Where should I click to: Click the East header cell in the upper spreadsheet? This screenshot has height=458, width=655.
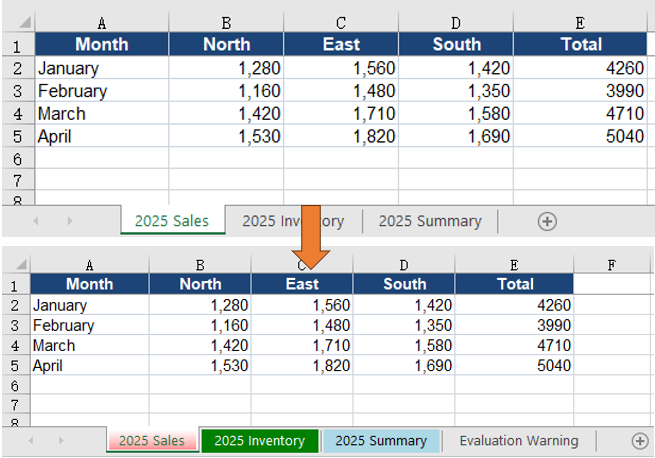point(341,44)
